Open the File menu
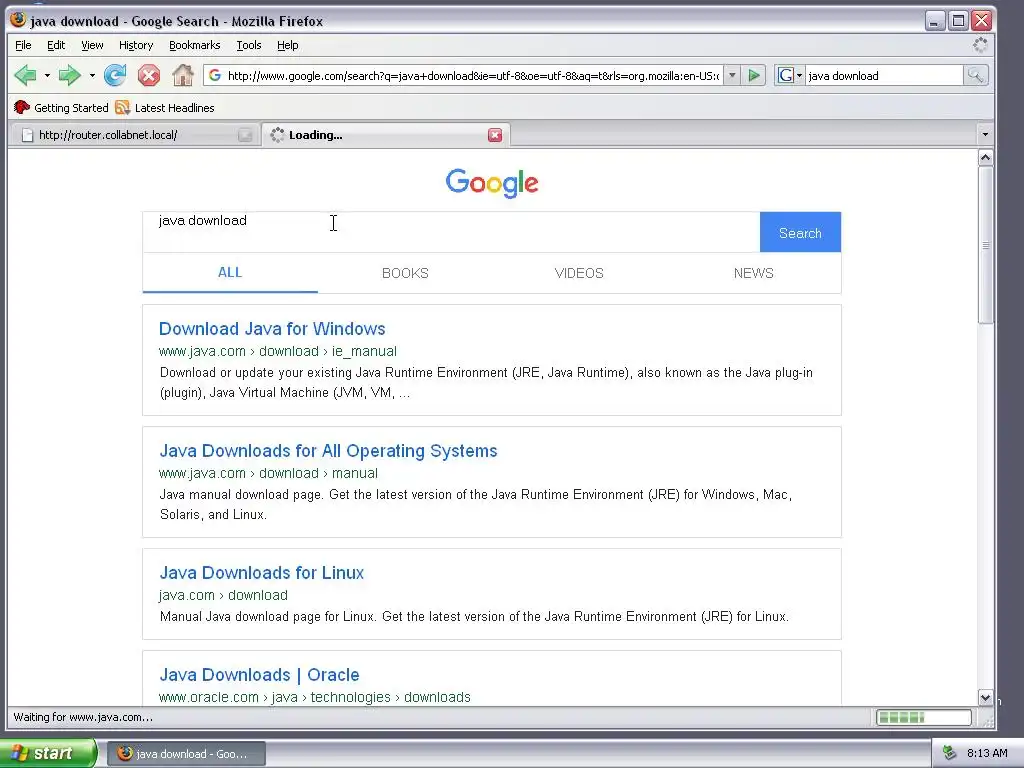This screenshot has height=768, width=1024. (24, 45)
